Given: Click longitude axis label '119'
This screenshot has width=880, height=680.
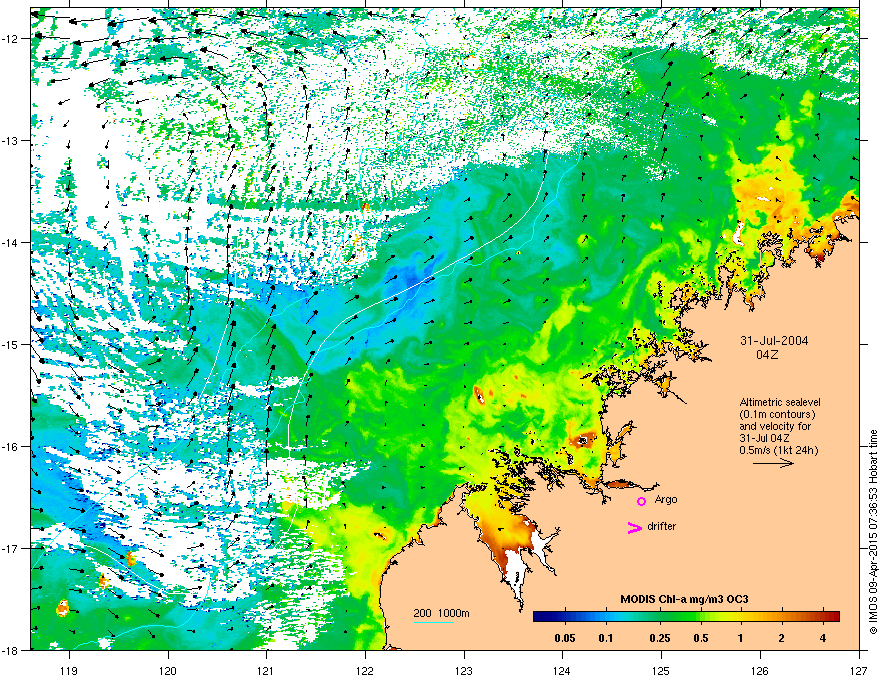Looking at the screenshot, I should [69, 670].
